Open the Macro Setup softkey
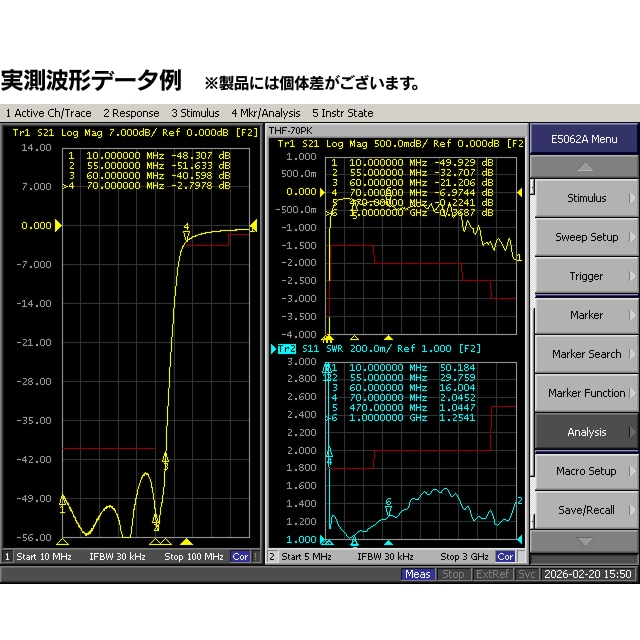Screen dimensions: 640x640 pos(585,471)
